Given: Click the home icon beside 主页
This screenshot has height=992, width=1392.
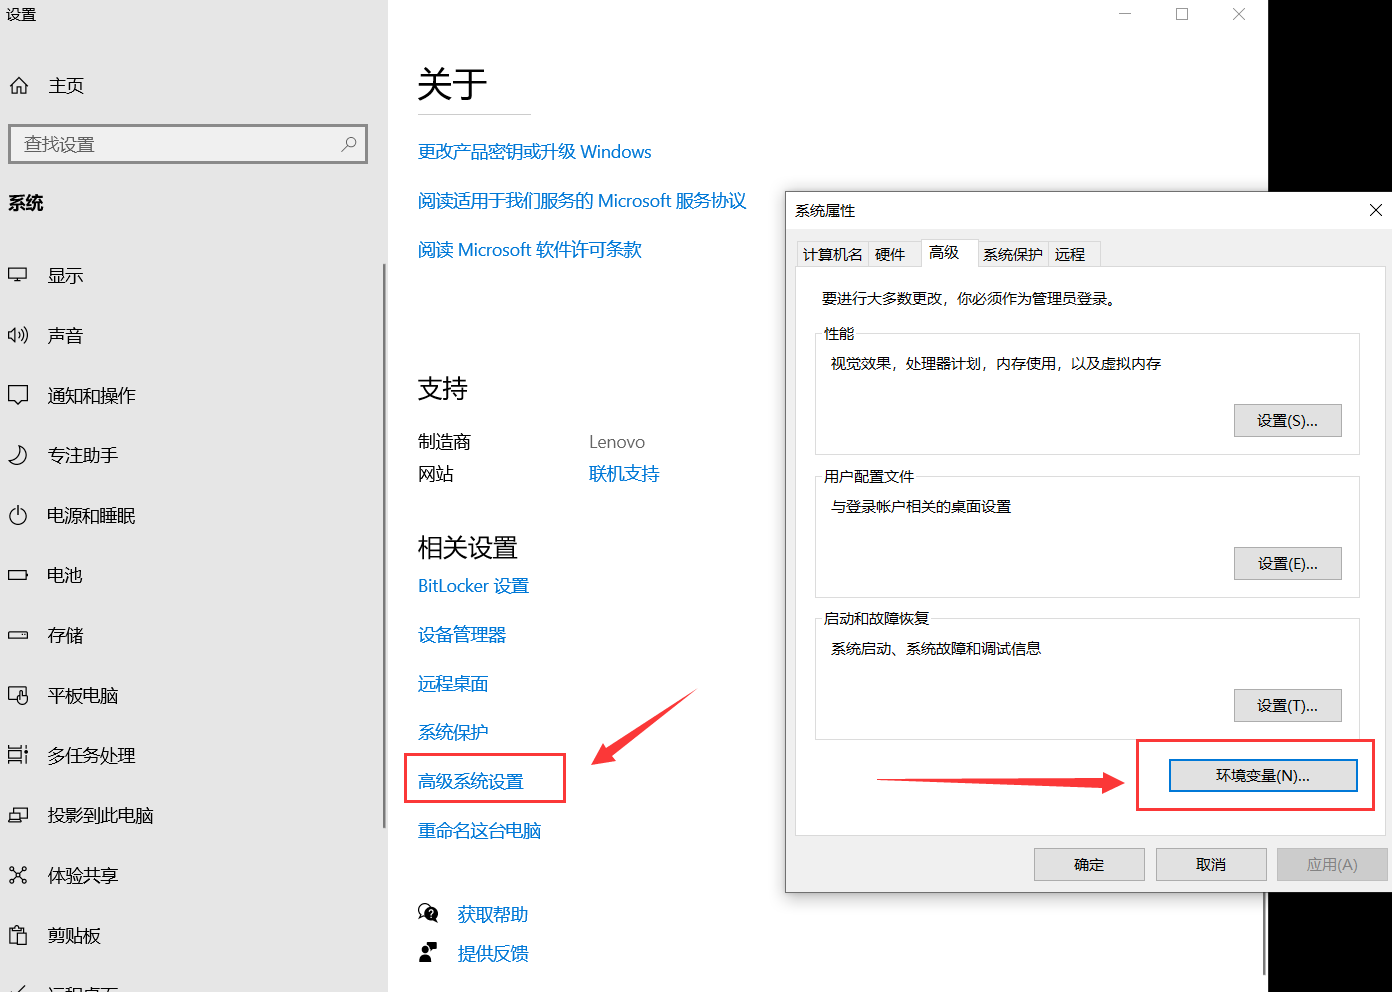Looking at the screenshot, I should pyautogui.click(x=19, y=86).
